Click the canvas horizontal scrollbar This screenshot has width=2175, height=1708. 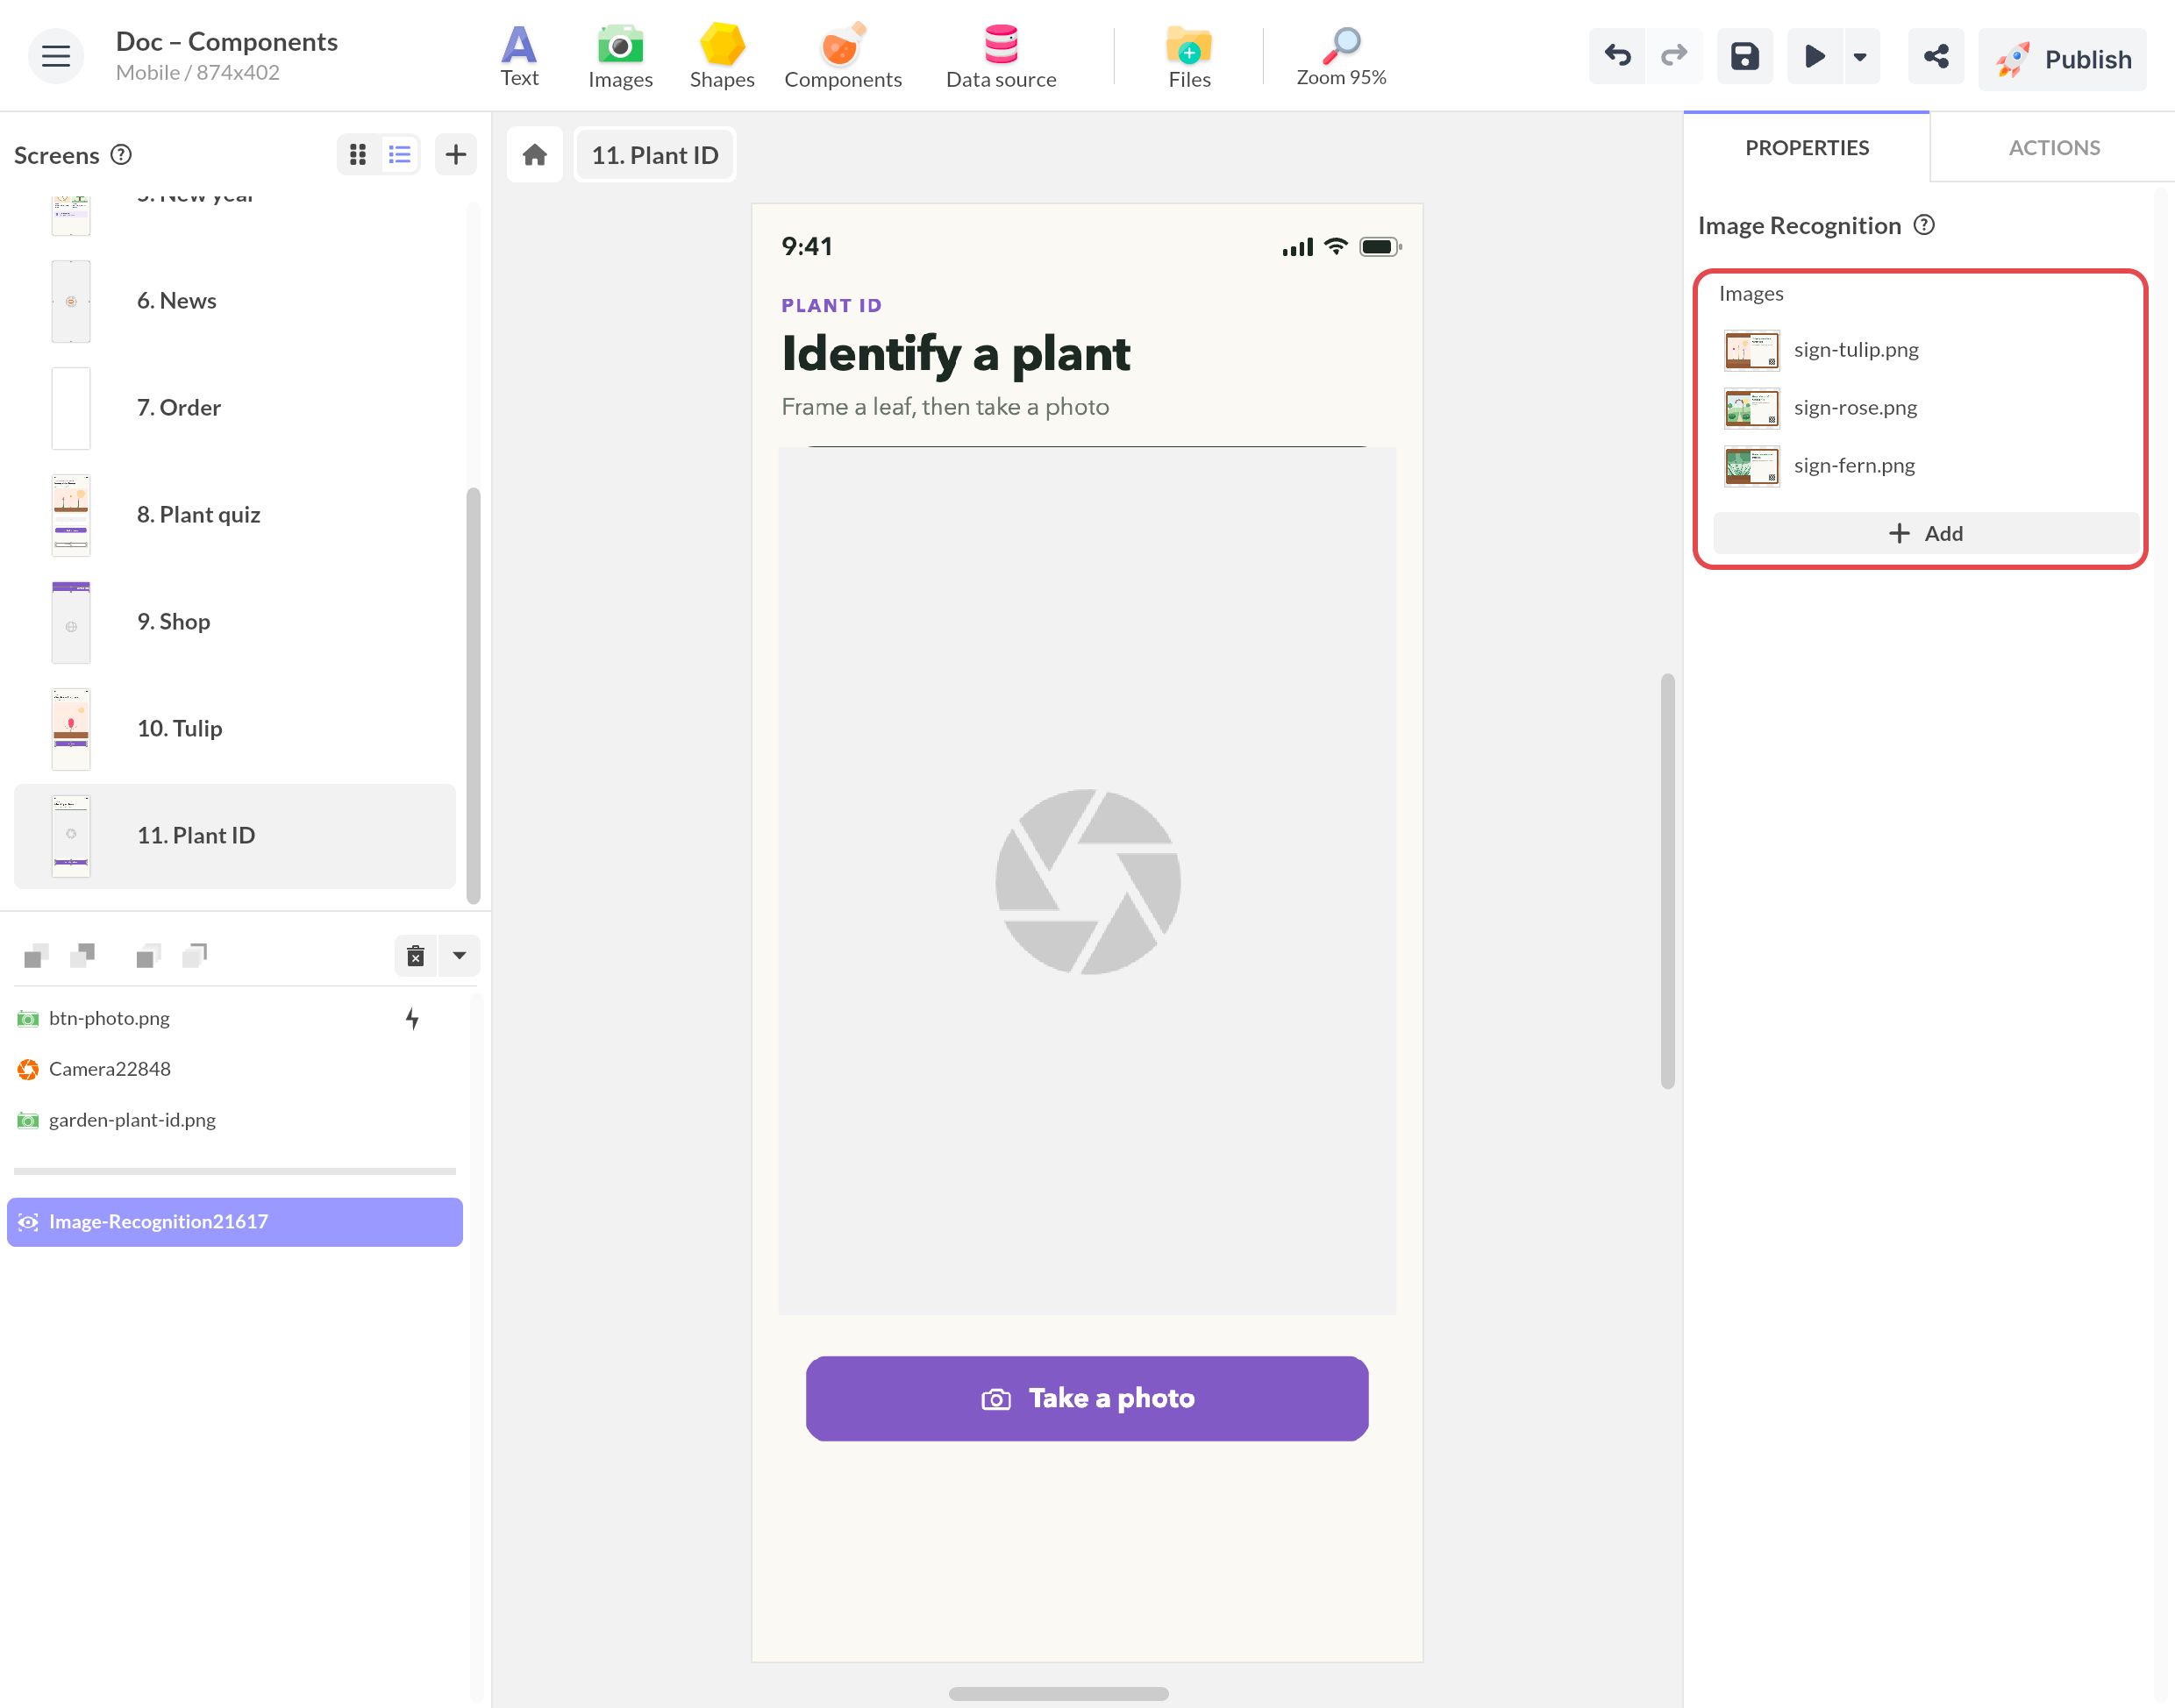coord(1058,1694)
